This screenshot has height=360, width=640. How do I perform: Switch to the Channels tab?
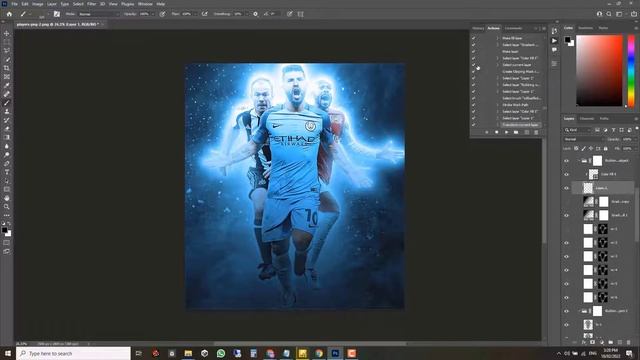click(587, 119)
